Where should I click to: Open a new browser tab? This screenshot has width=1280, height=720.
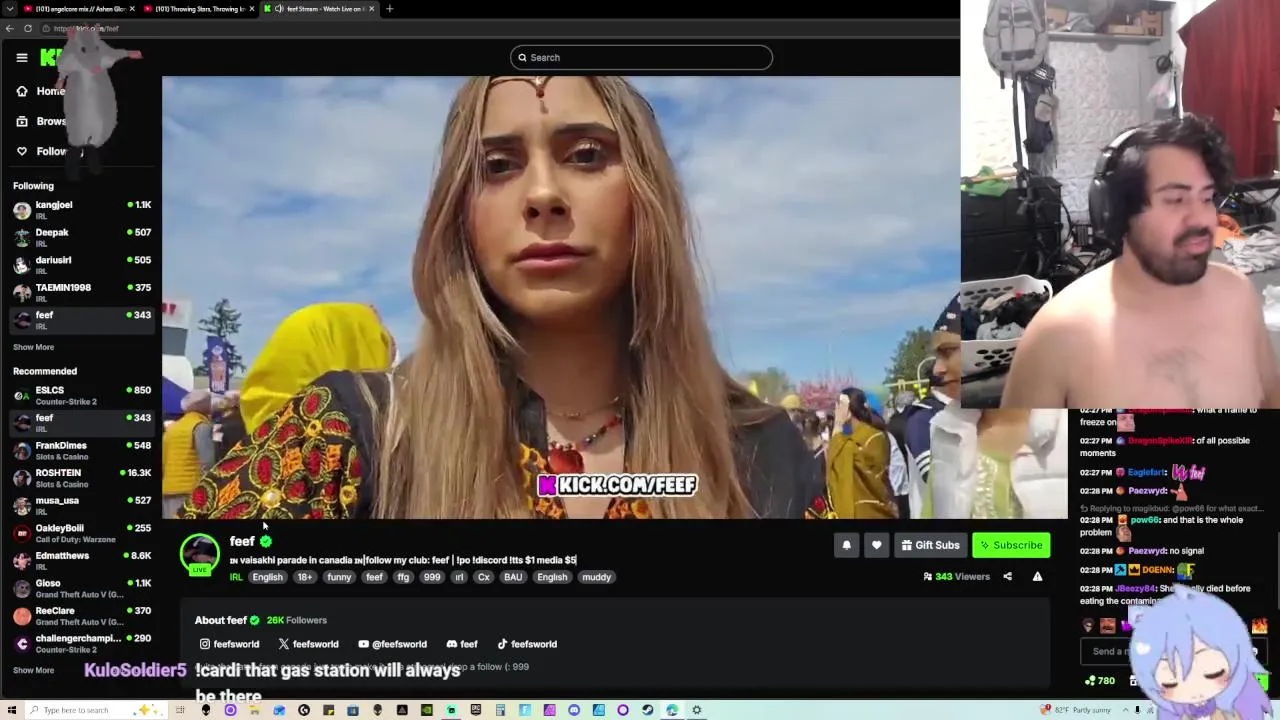[390, 9]
